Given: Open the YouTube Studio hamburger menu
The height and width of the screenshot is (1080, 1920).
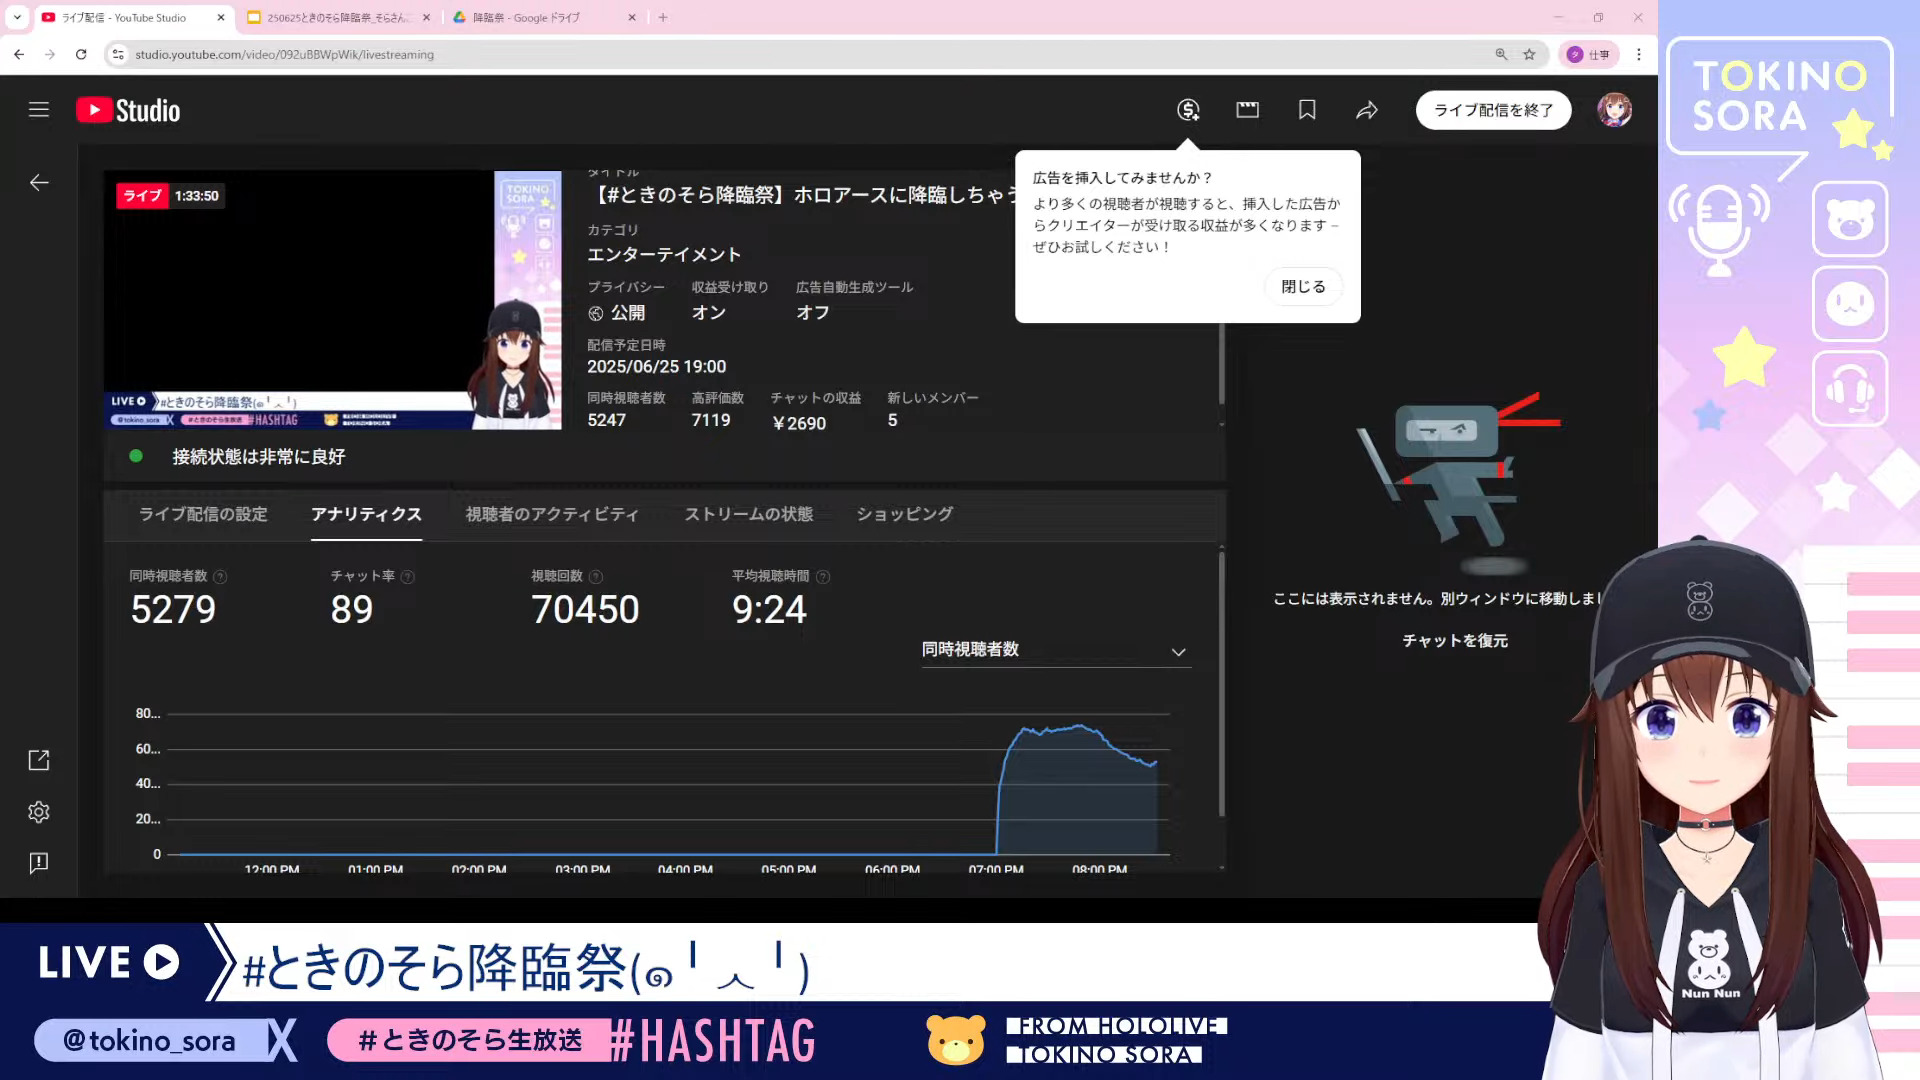Looking at the screenshot, I should pos(39,110).
